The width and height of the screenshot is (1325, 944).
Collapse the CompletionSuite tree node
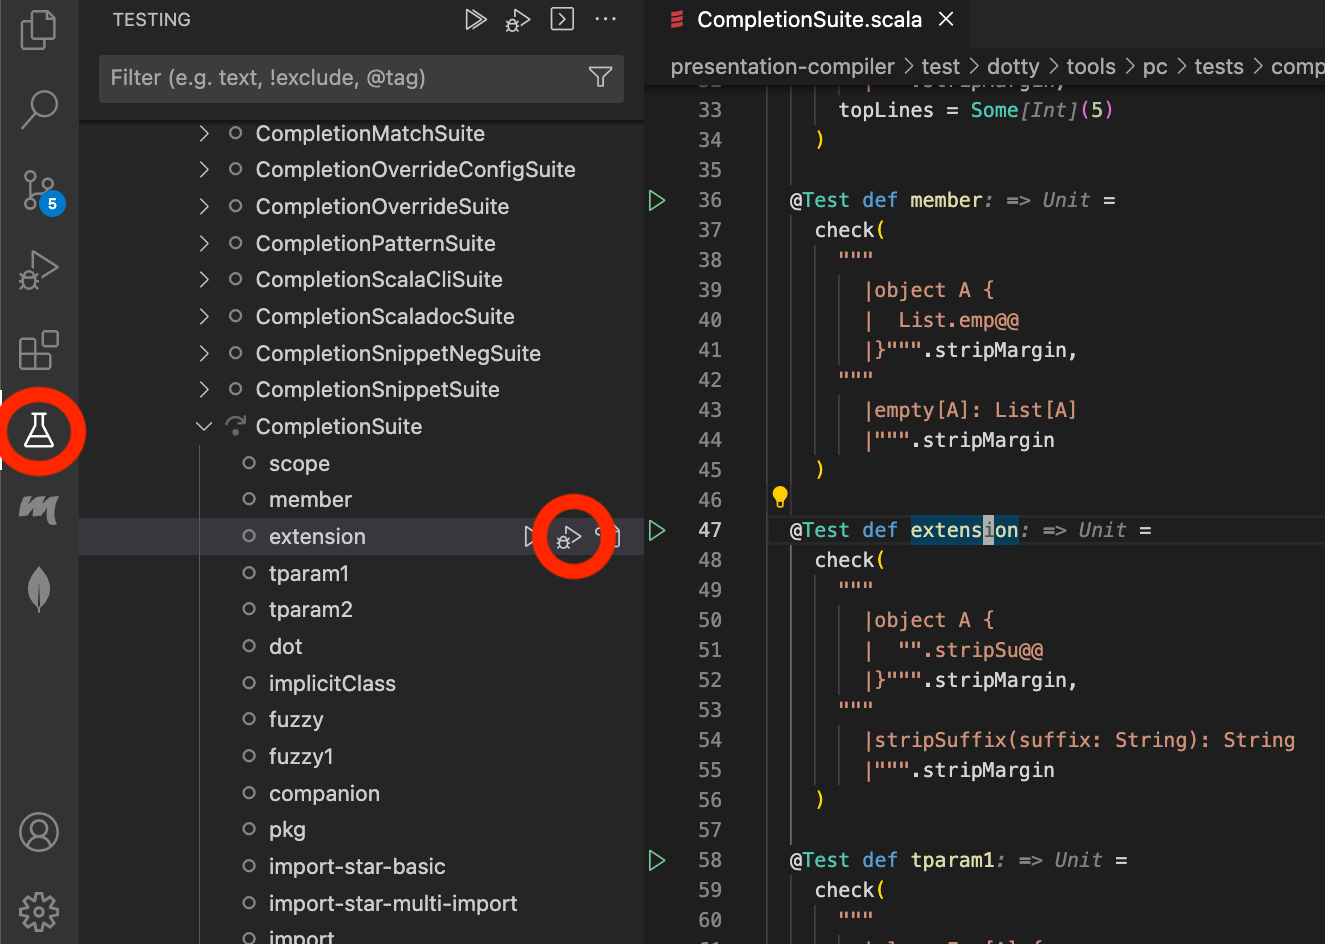pyautogui.click(x=204, y=426)
